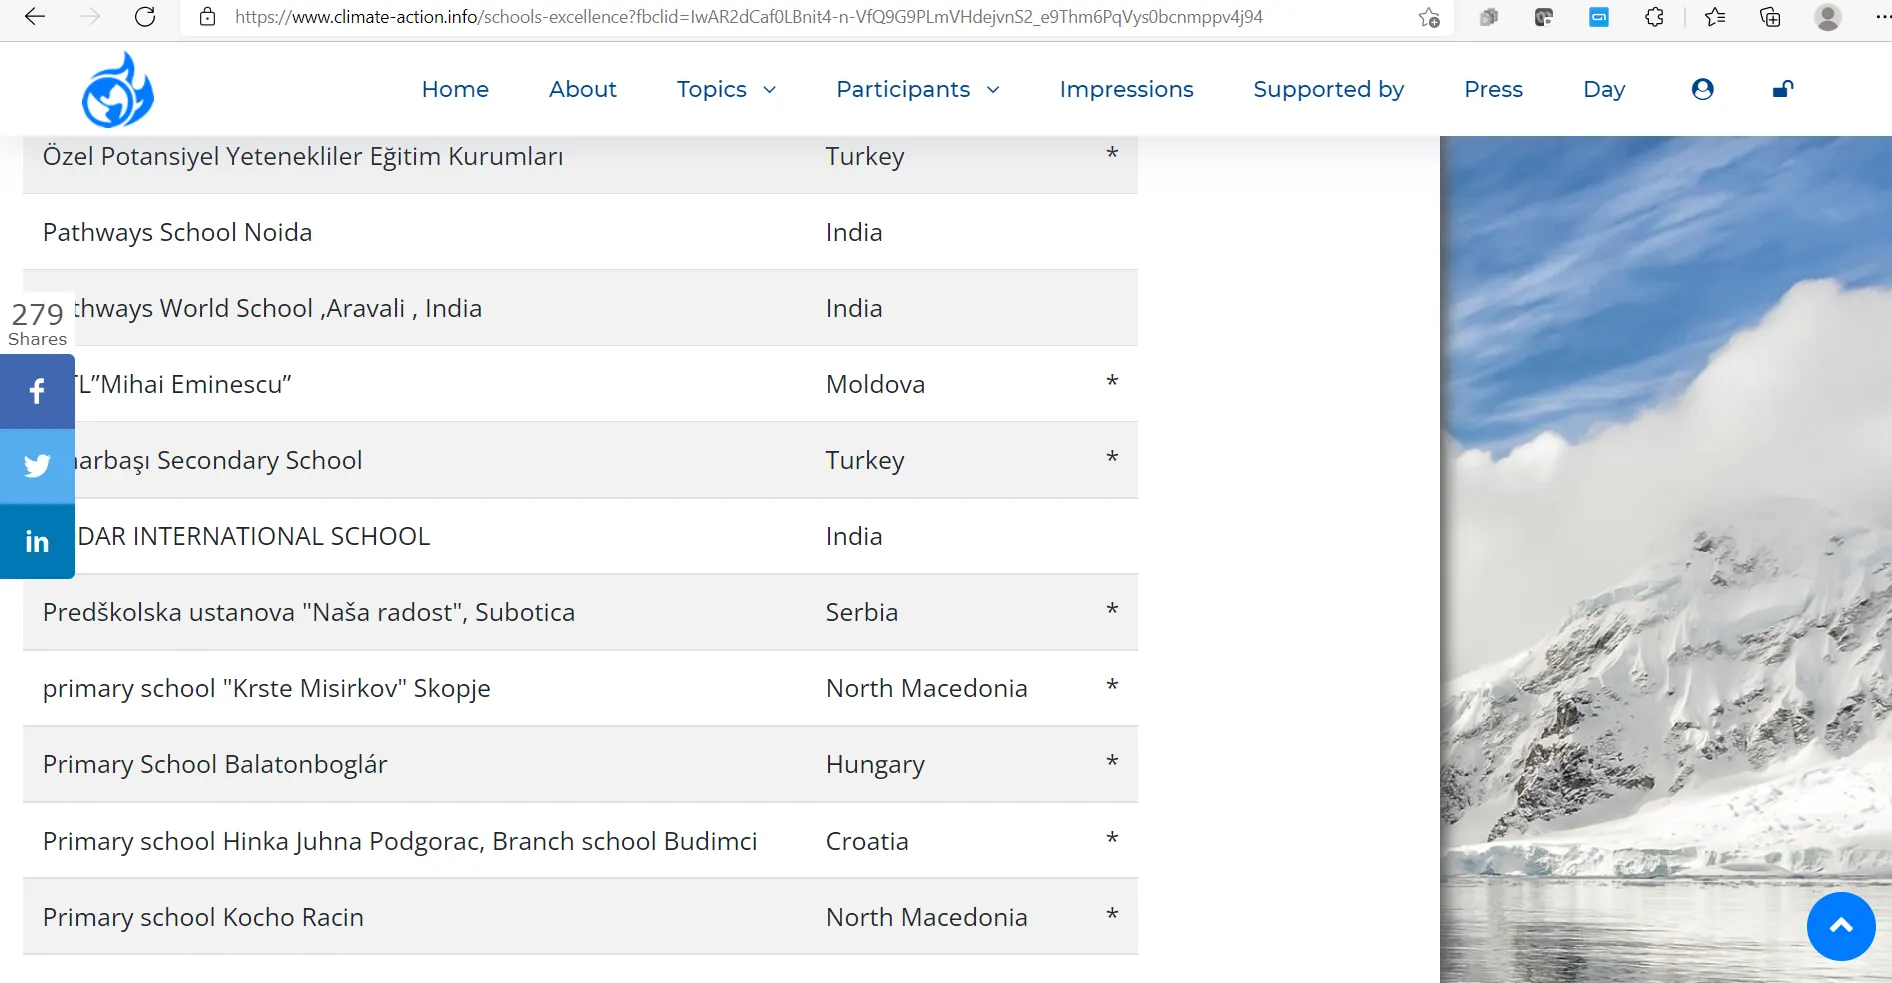Image resolution: width=1892 pixels, height=983 pixels.
Task: Go to Impressions page
Action: tap(1126, 89)
